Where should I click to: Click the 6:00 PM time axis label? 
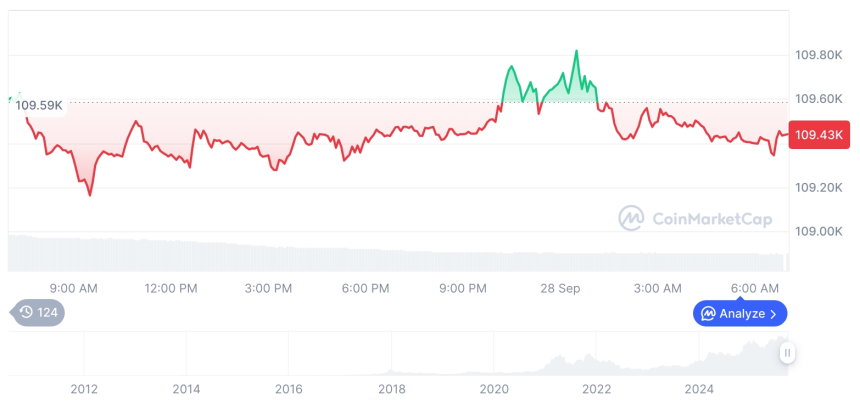pos(365,288)
